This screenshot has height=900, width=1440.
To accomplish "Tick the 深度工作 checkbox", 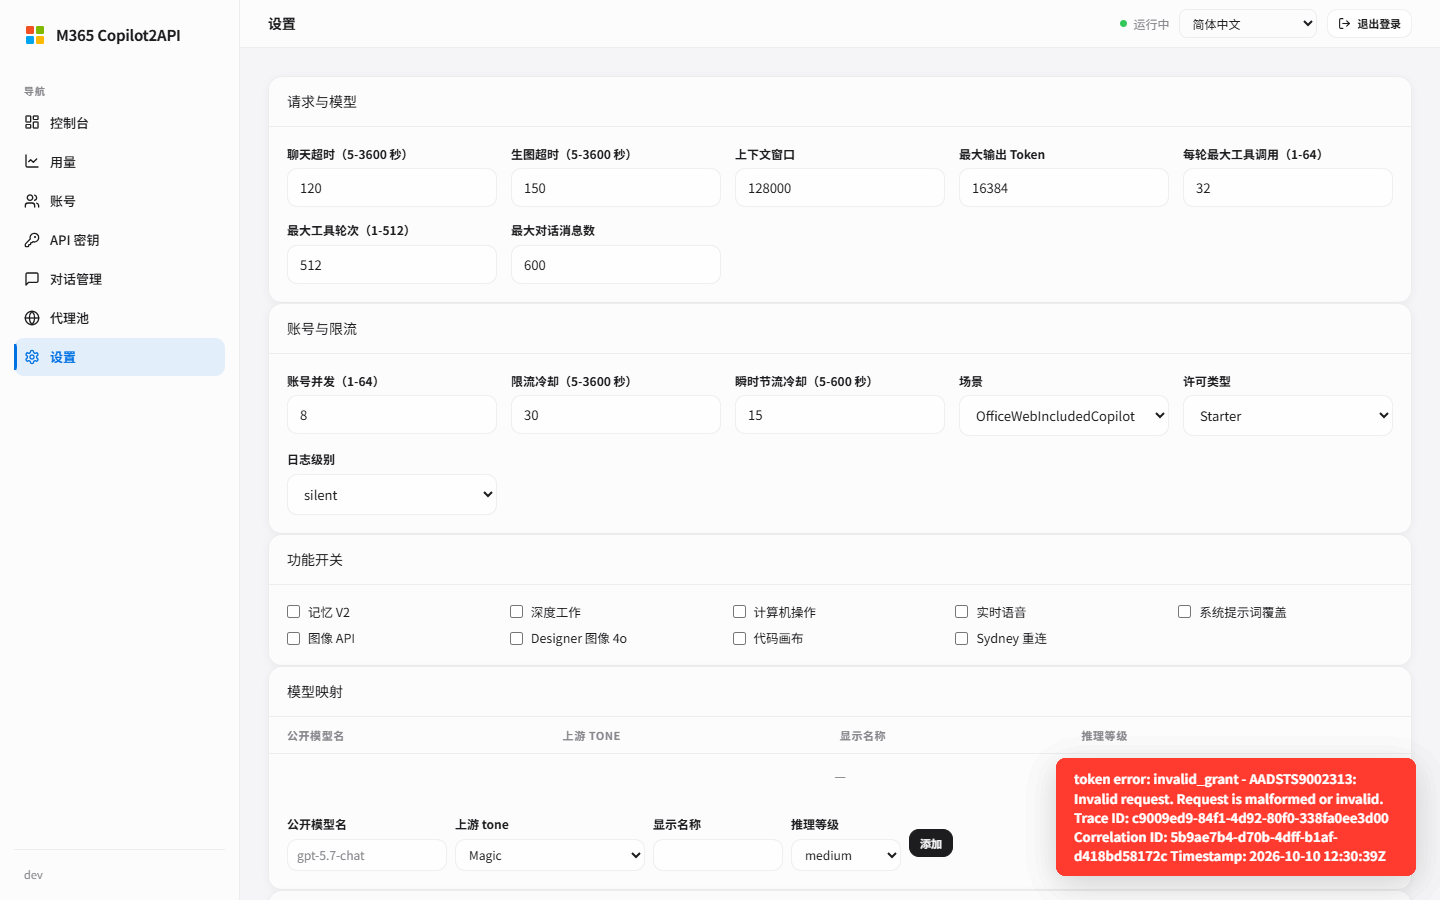I will (x=517, y=611).
